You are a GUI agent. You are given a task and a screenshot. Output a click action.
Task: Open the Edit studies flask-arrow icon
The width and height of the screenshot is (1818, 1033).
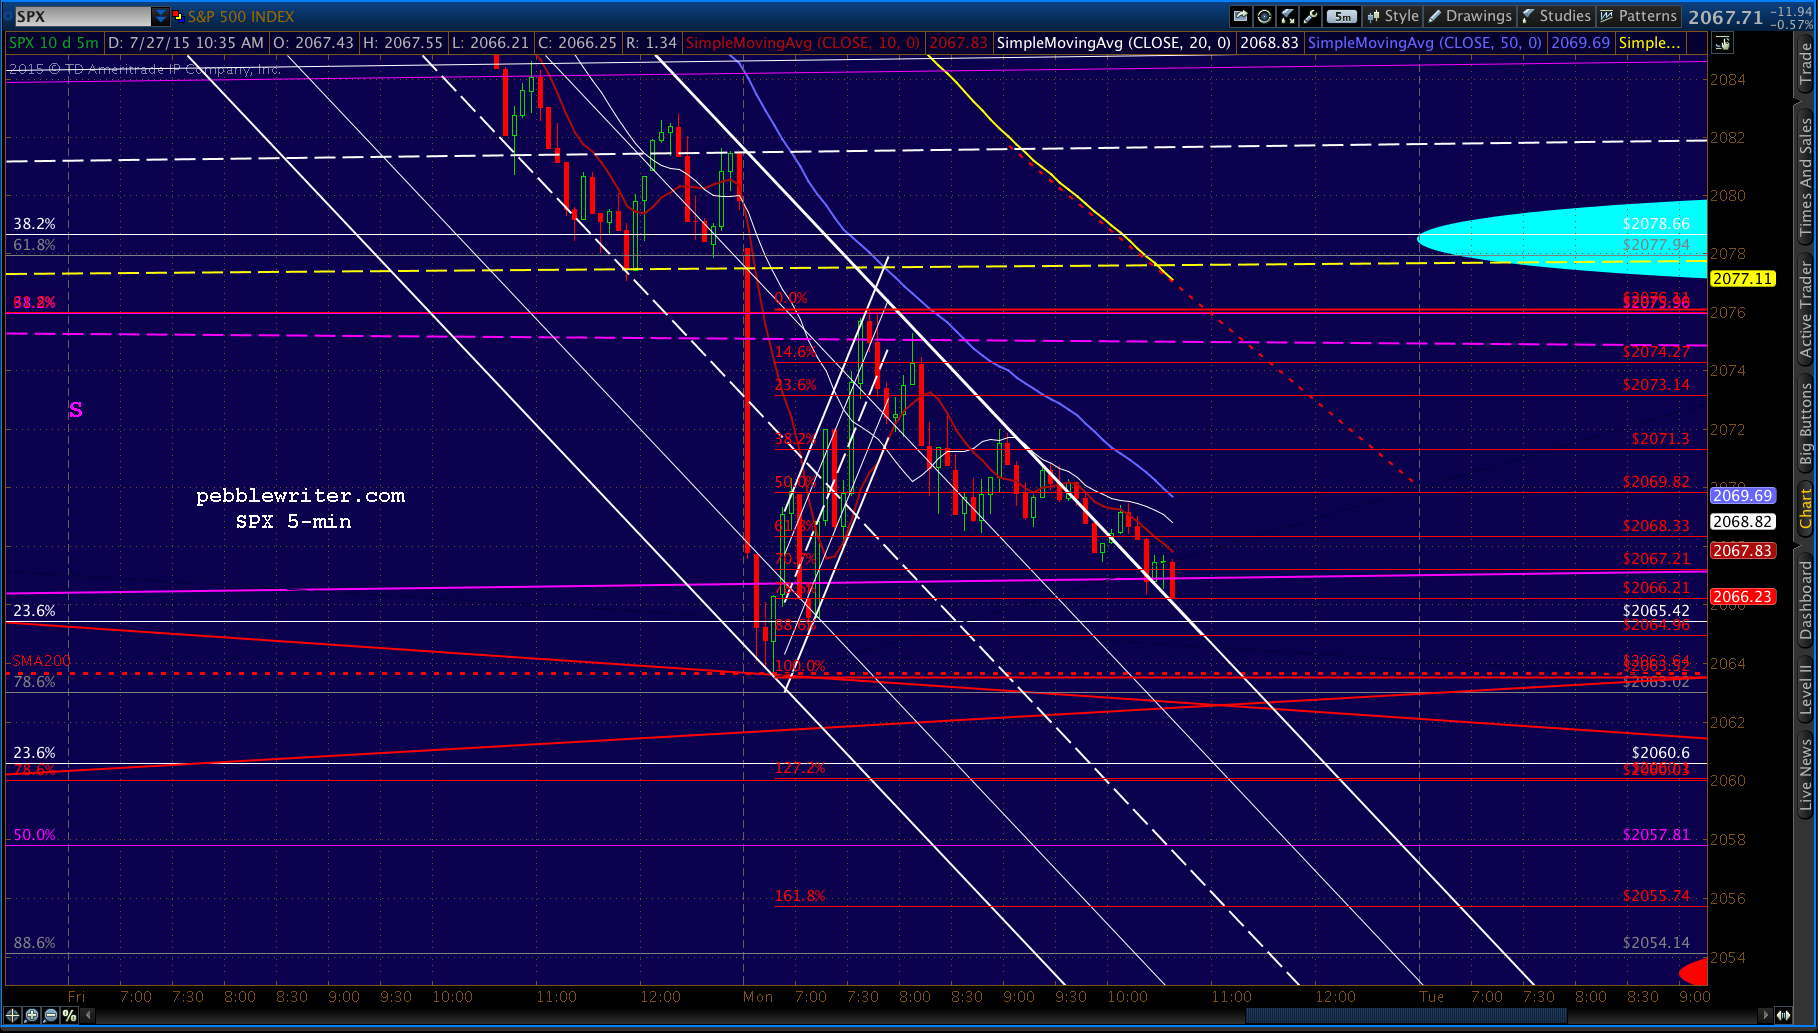1288,16
